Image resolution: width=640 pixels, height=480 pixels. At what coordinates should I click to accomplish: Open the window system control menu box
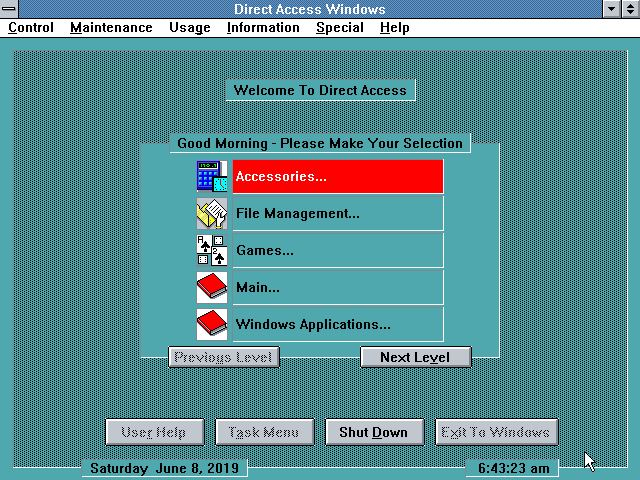coord(9,9)
